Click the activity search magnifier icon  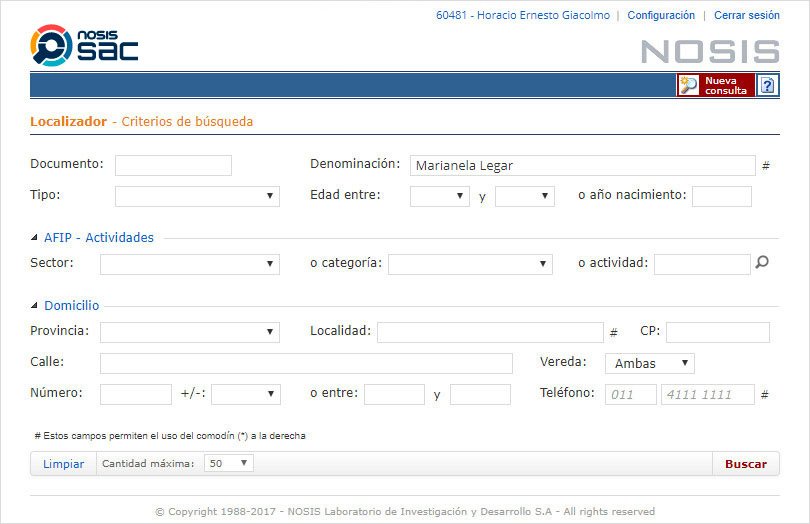(x=762, y=263)
